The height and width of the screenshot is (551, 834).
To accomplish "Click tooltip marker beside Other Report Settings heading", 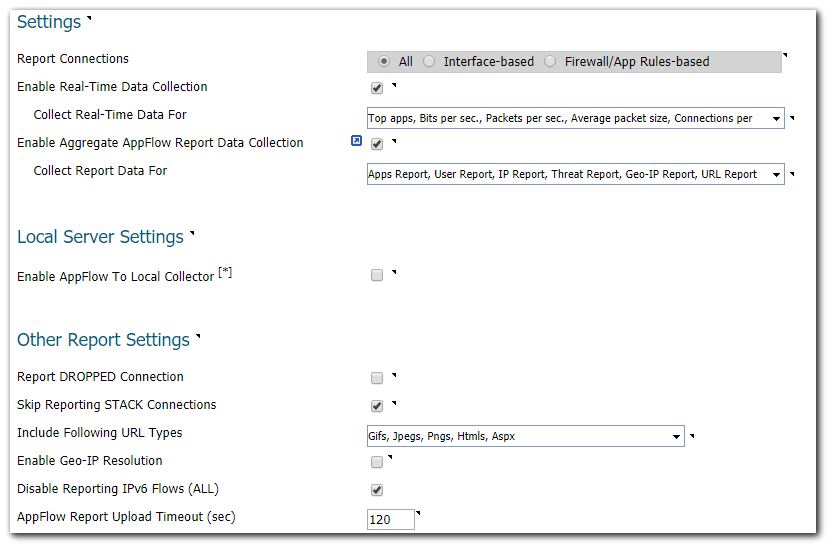I will click(x=198, y=336).
